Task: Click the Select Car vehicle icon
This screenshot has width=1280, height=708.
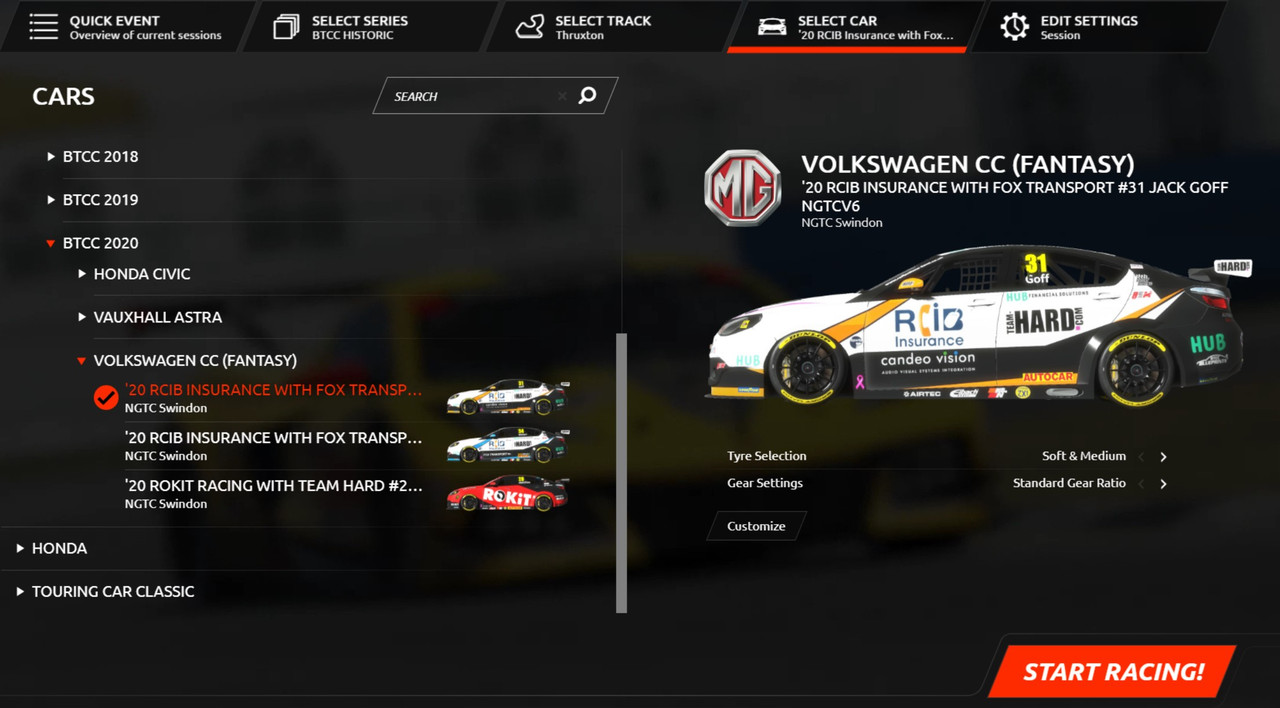Action: tap(772, 27)
